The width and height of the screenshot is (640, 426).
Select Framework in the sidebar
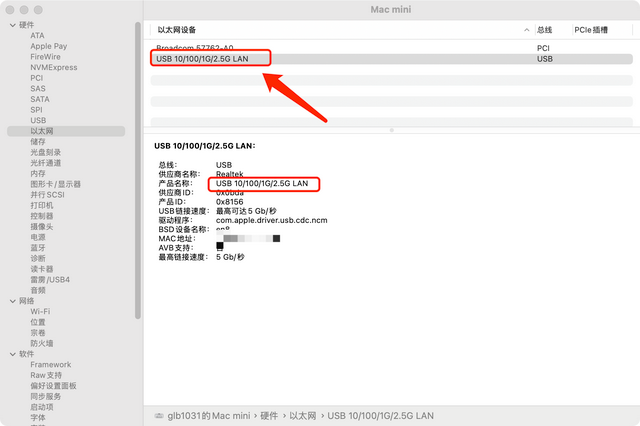51,364
